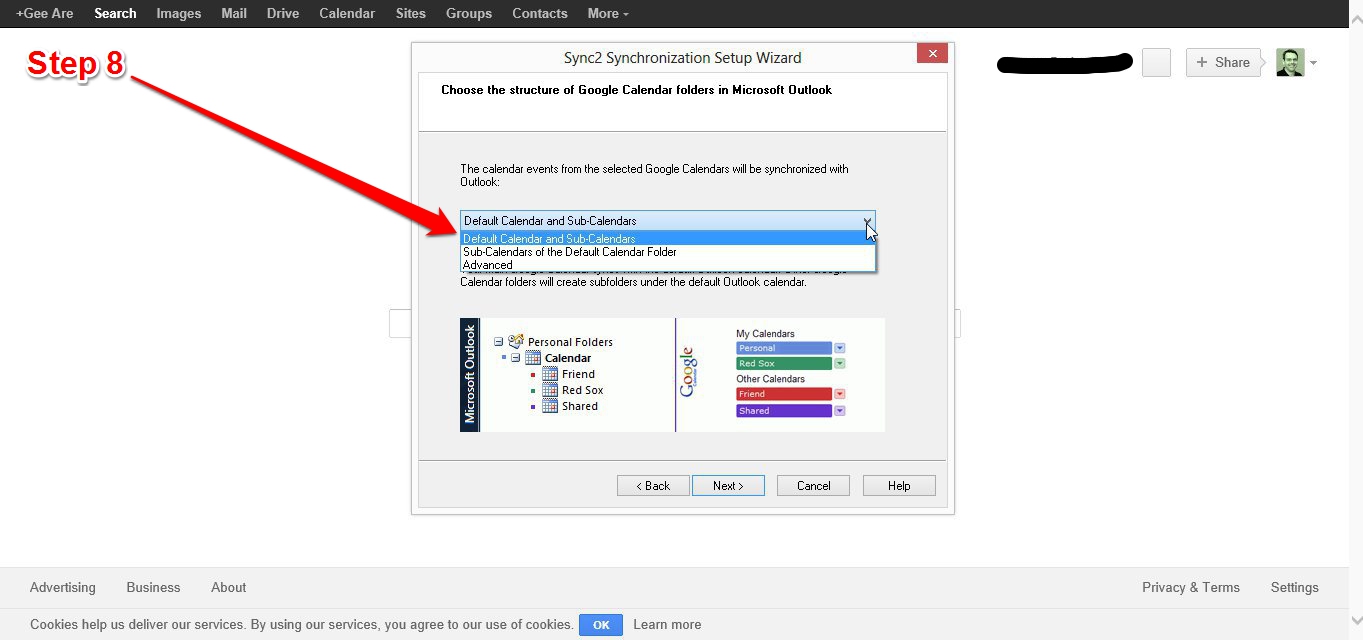The image size is (1363, 640).
Task: Open the 'Learn more' cookies link
Action: (667, 625)
